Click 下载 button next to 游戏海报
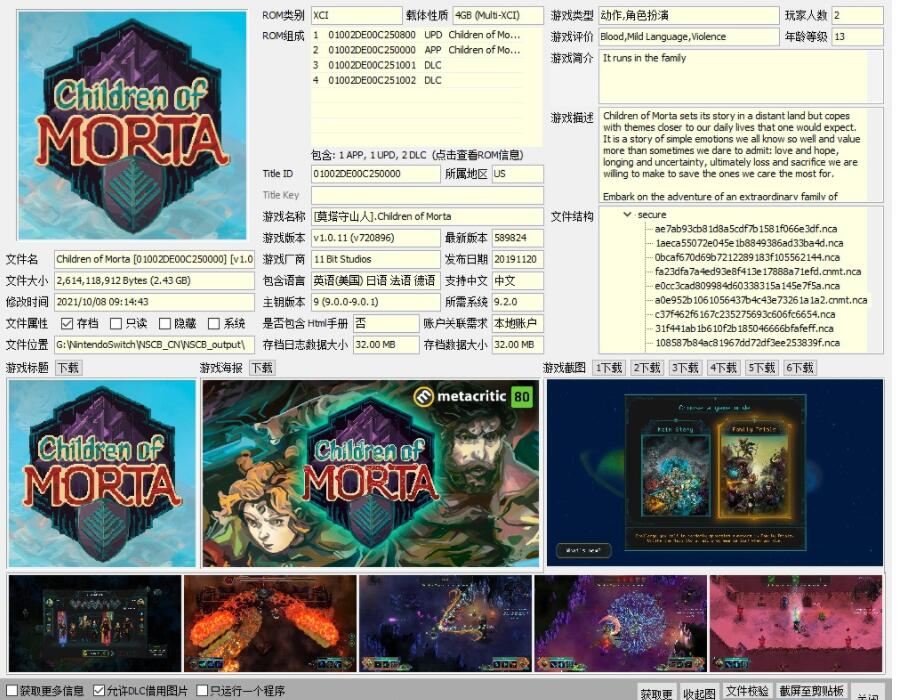Image resolution: width=898 pixels, height=700 pixels. click(262, 368)
